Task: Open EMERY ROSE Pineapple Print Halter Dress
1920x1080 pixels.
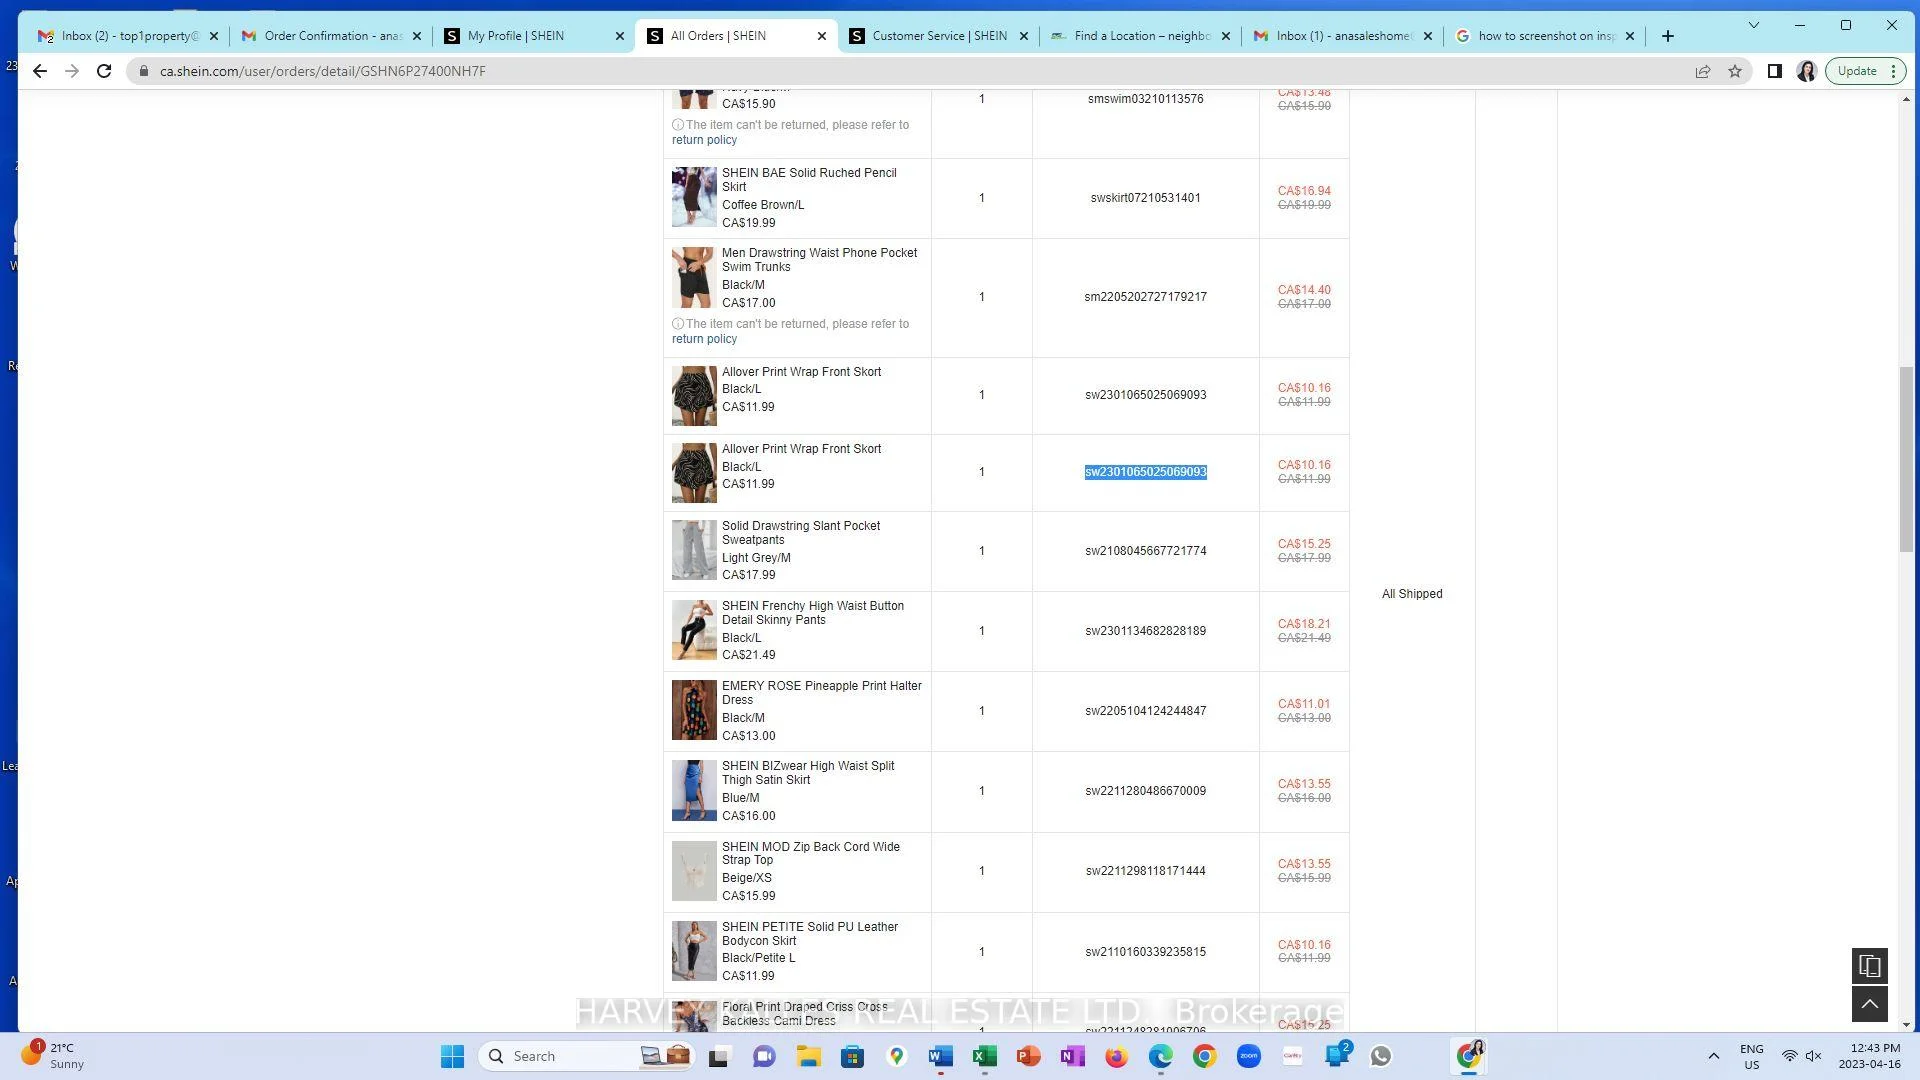Action: (822, 693)
